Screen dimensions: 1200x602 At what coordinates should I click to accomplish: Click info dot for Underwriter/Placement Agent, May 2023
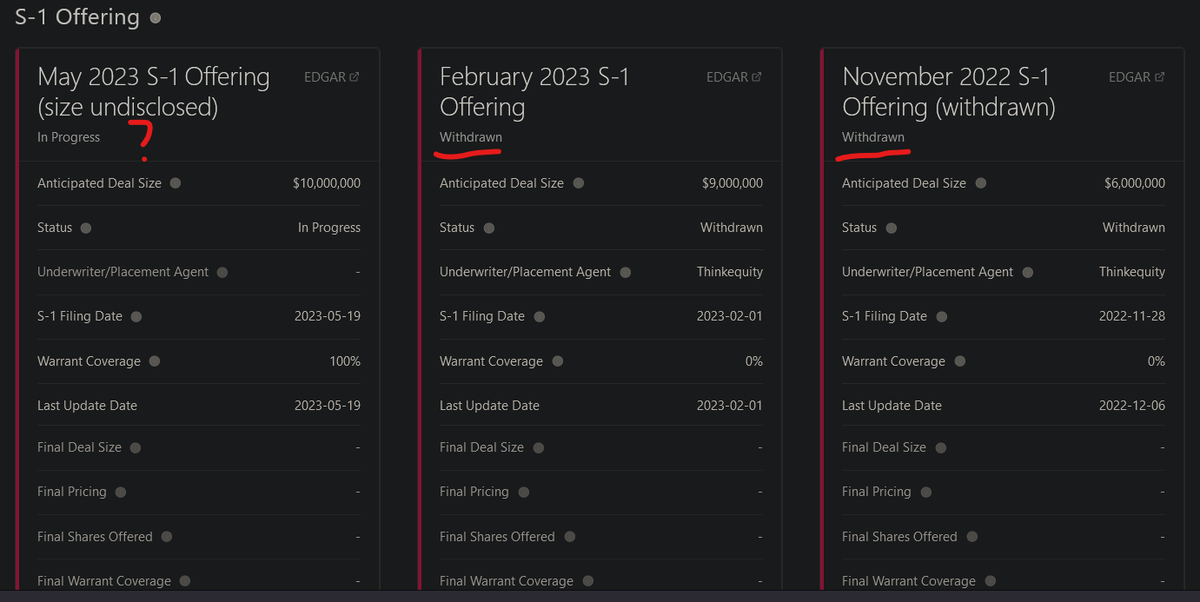[x=222, y=272]
